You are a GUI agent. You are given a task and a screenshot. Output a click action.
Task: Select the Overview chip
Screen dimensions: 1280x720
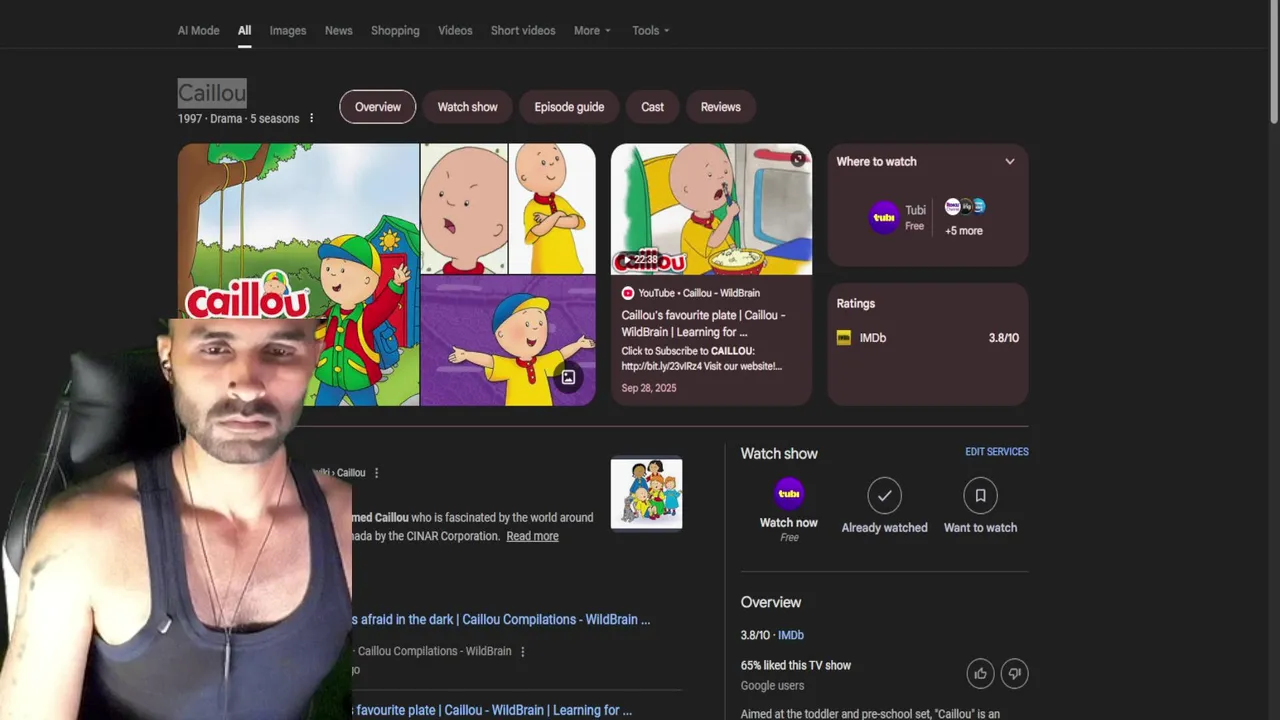pos(378,107)
